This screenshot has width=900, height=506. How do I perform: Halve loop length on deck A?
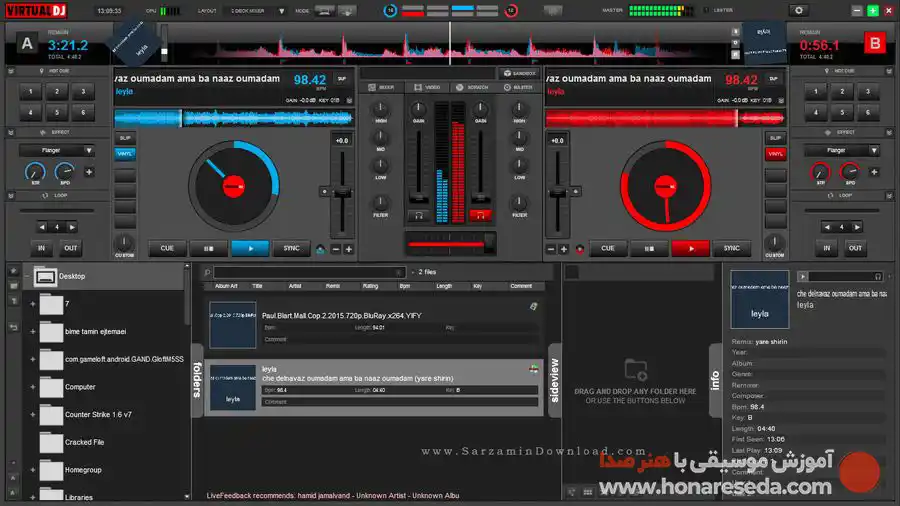42,227
